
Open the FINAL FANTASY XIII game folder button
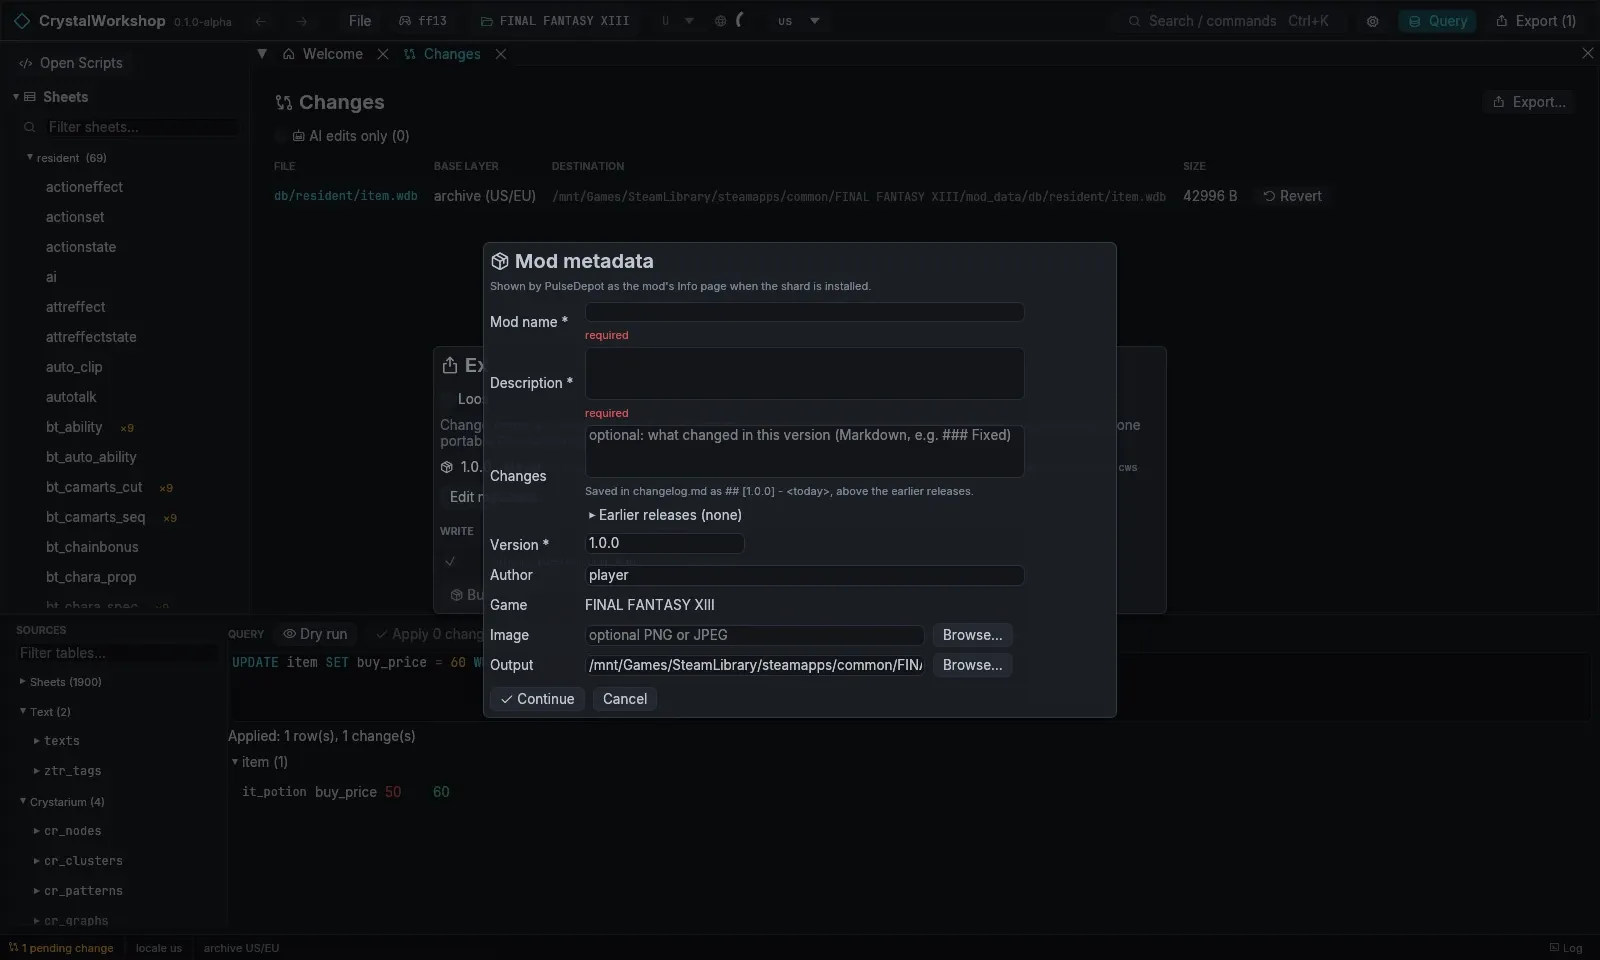(555, 21)
